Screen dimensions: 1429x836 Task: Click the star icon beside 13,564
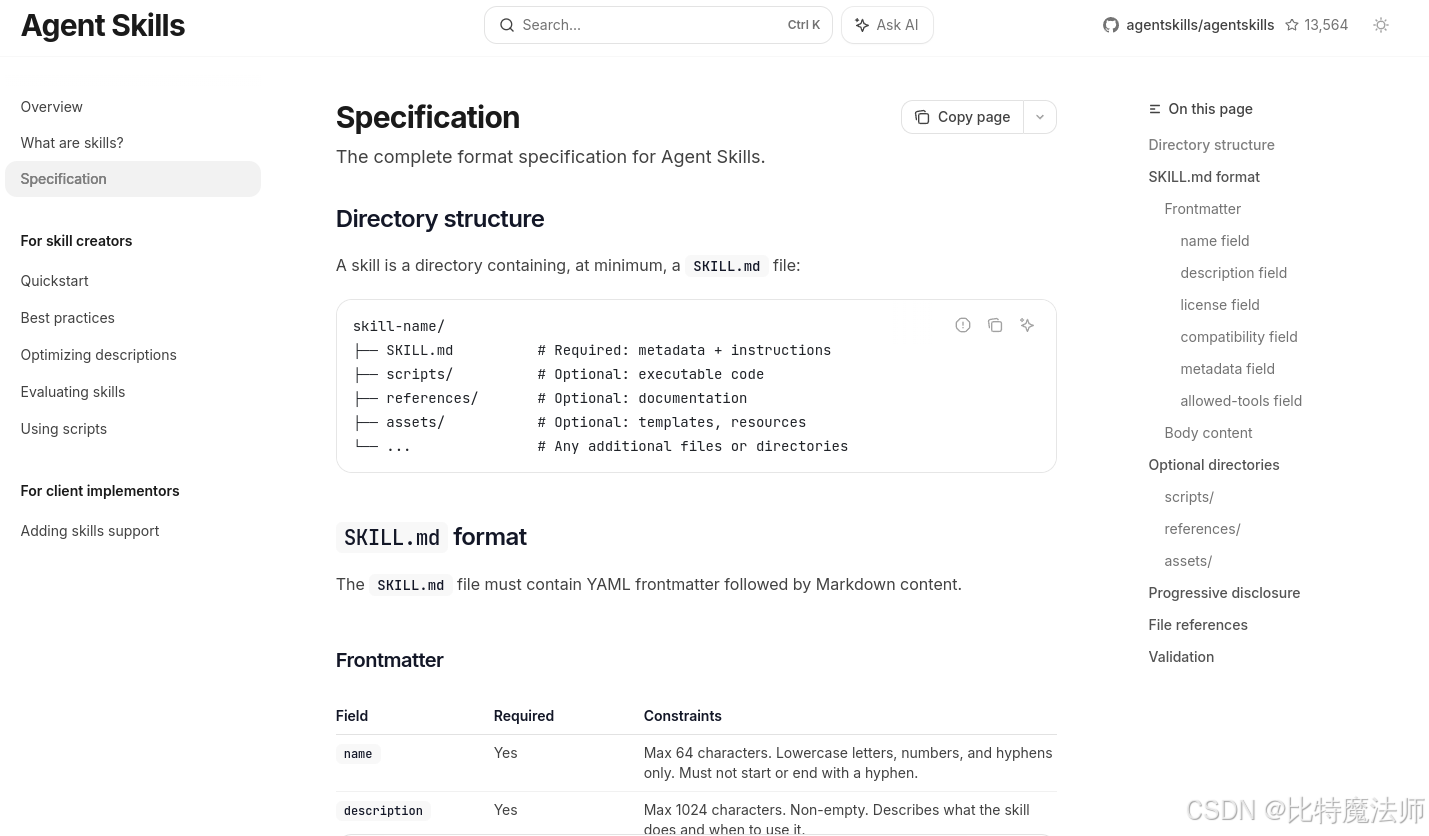click(x=1292, y=25)
